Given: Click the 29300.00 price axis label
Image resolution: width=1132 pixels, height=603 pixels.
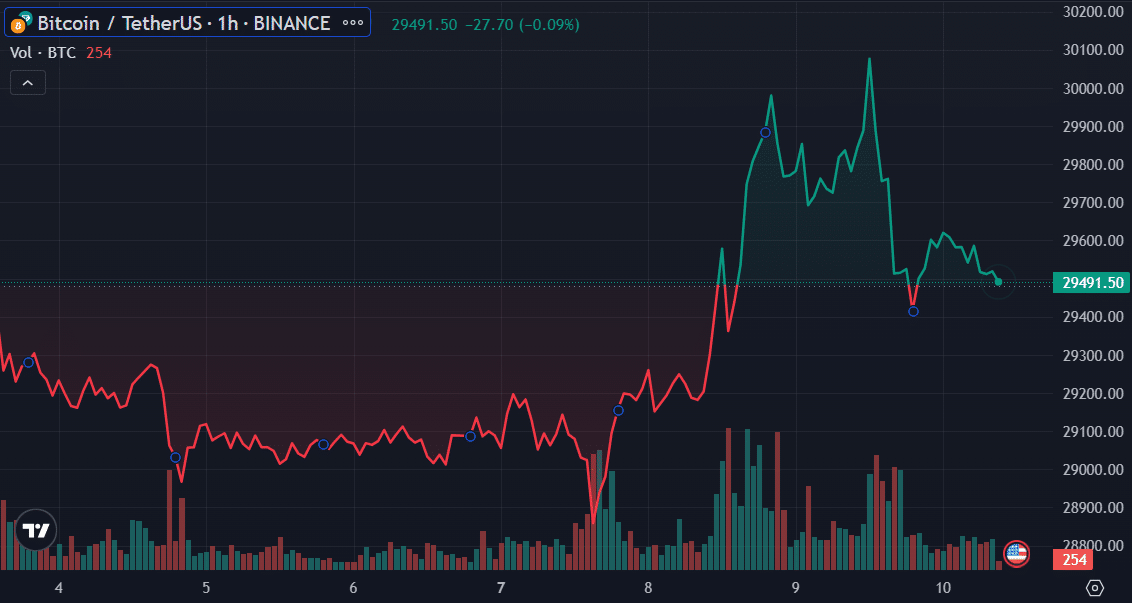Looking at the screenshot, I should point(1093,355).
